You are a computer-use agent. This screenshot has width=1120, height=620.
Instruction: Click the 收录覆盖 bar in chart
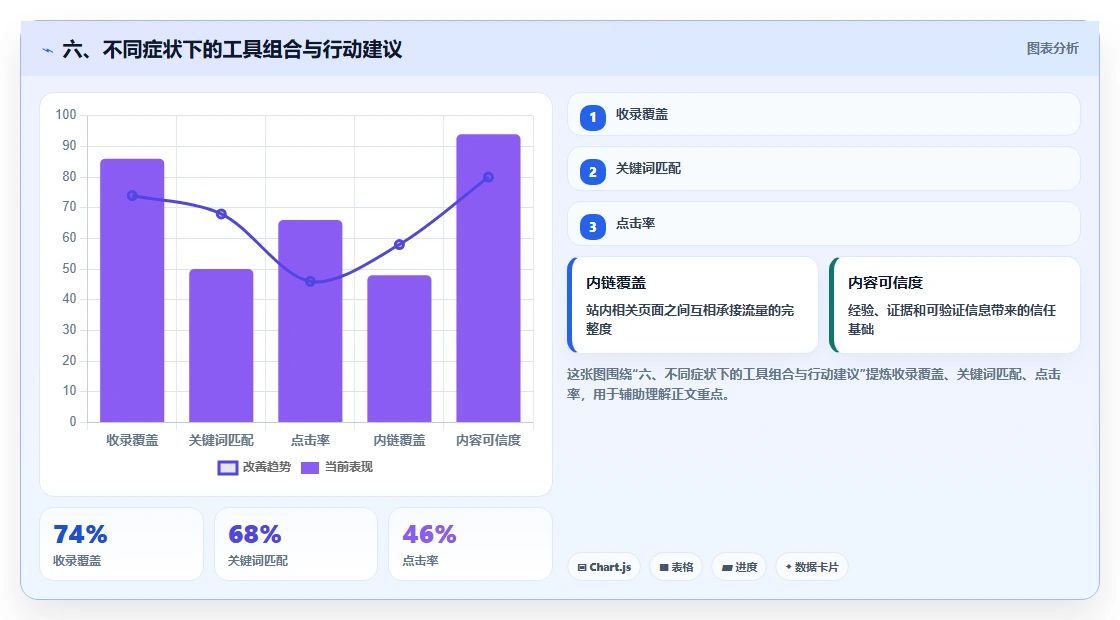coord(132,291)
